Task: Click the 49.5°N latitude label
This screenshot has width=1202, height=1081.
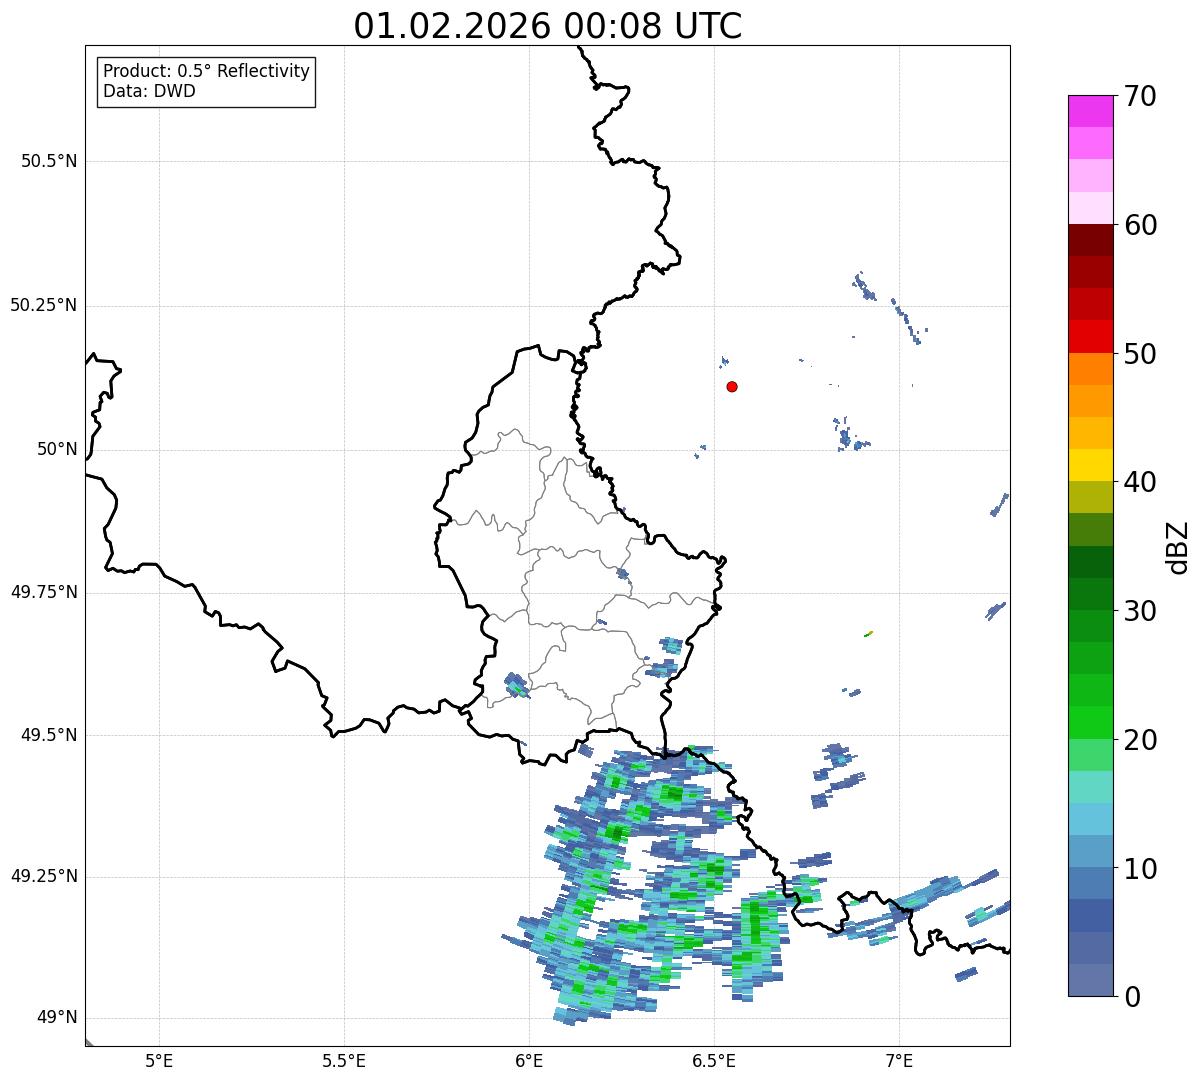Action: (x=49, y=735)
